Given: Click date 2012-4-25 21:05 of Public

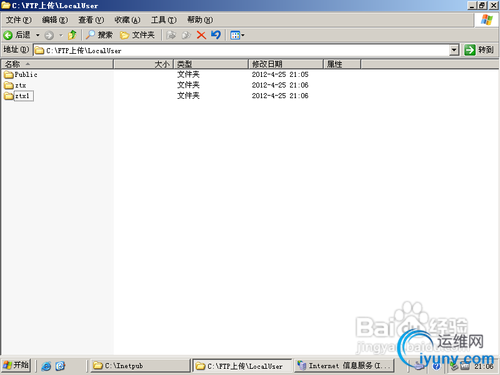Looking at the screenshot, I should click(280, 75).
